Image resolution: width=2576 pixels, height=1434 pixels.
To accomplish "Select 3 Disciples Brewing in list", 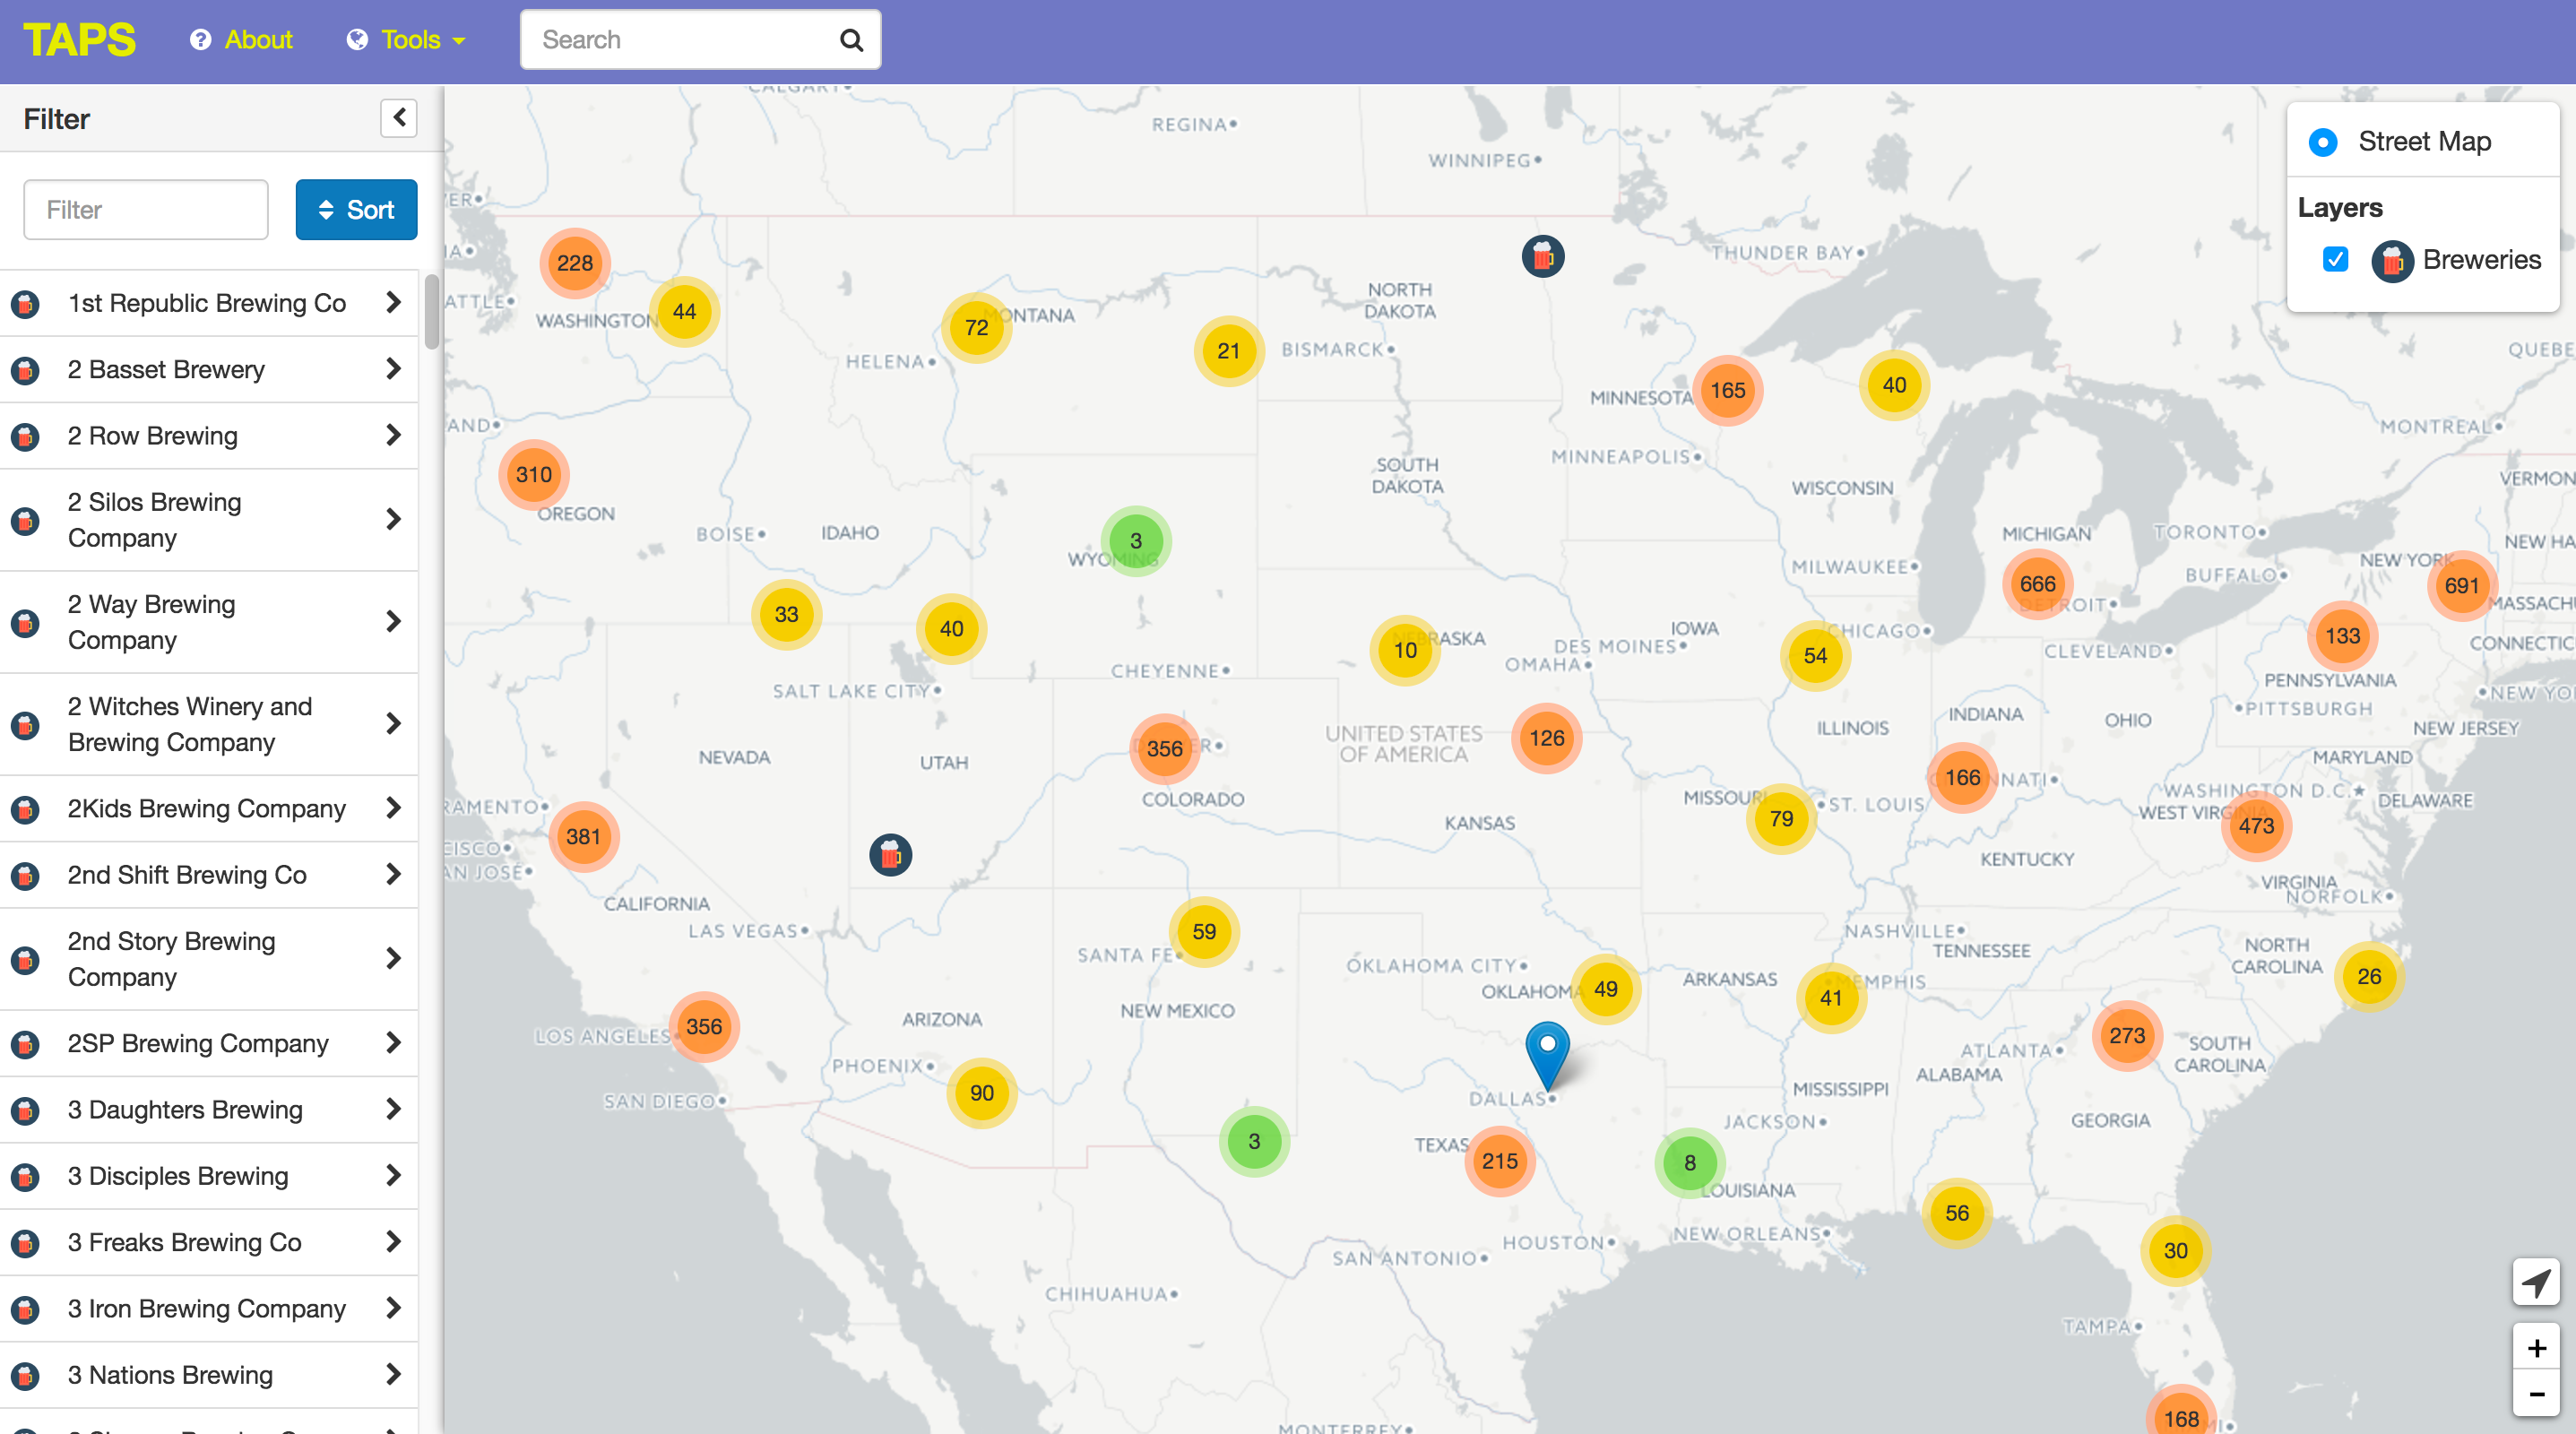I will click(208, 1176).
